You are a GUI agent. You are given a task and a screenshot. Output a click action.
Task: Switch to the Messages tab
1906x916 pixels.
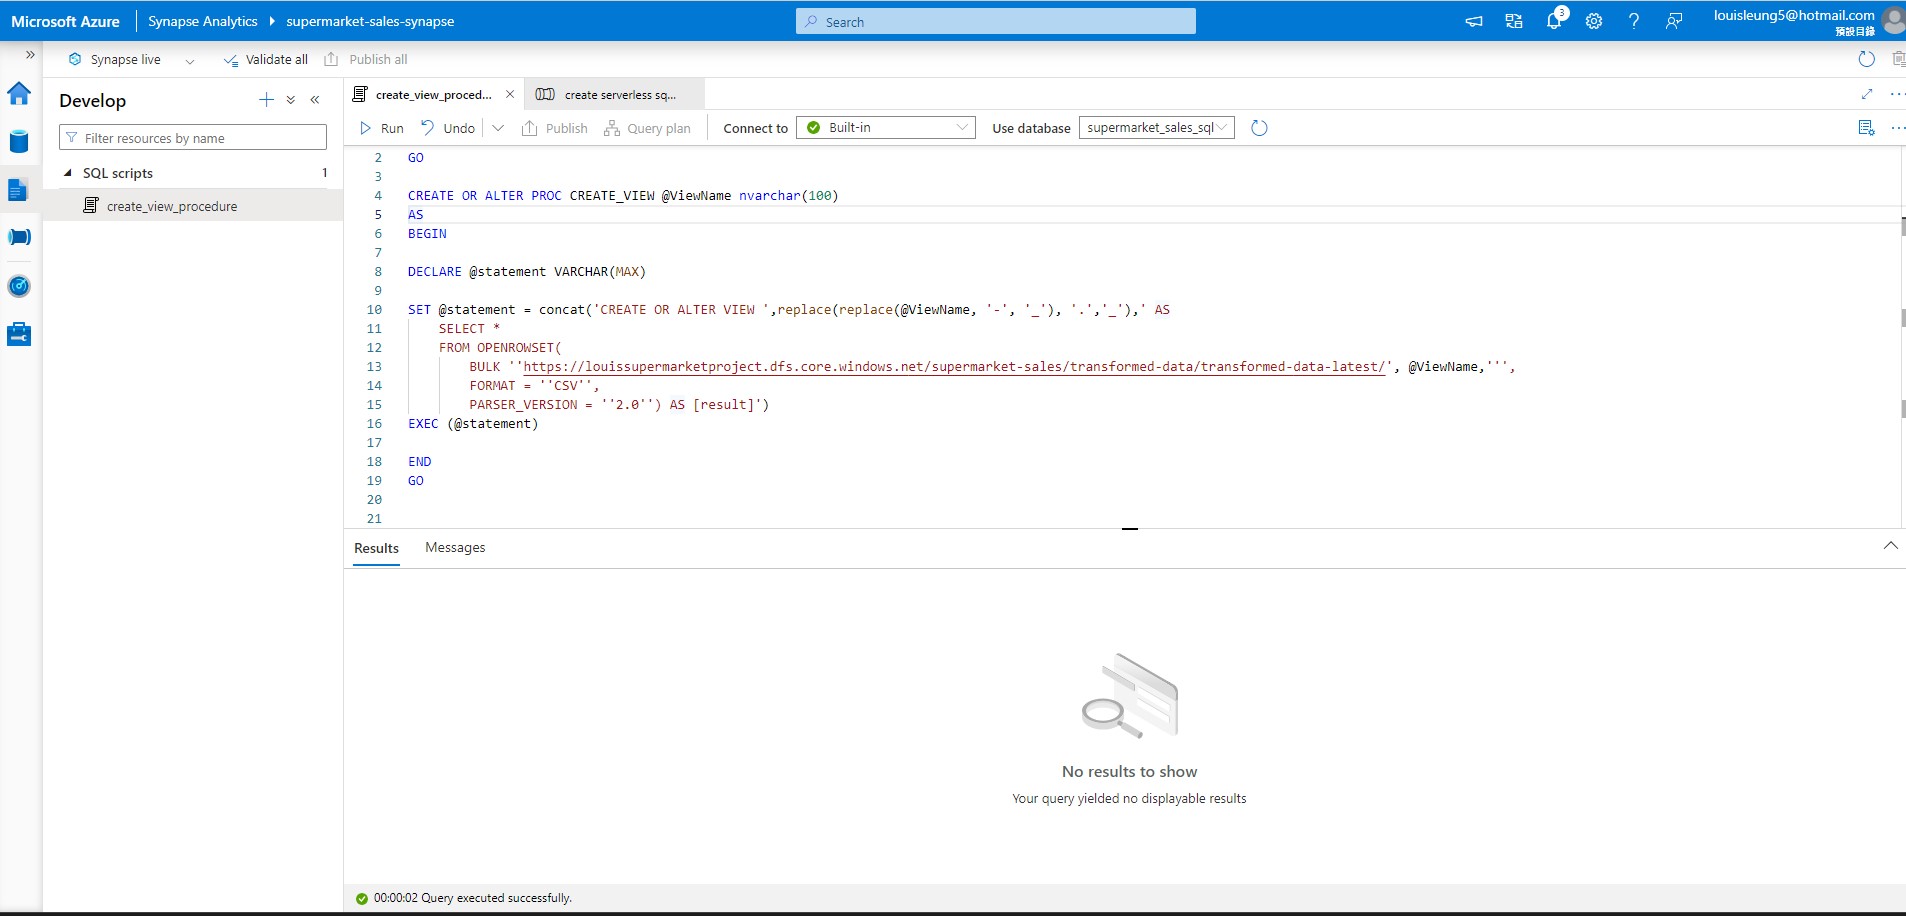coord(455,547)
